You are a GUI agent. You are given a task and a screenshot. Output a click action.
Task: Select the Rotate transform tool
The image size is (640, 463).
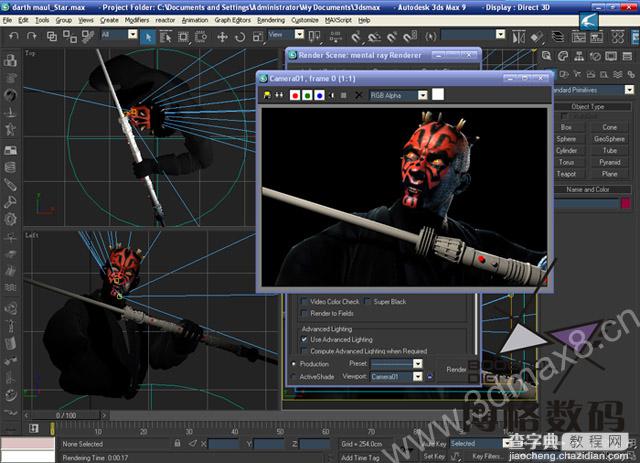[240, 37]
